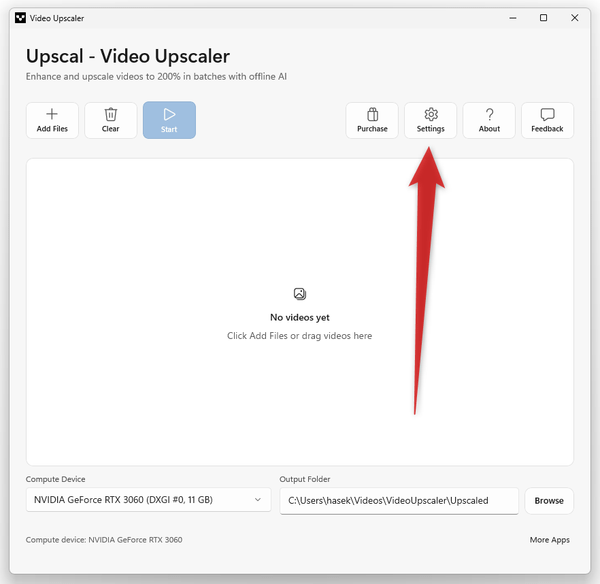
Task: Click the 'No videos yet' text
Action: [x=300, y=317]
